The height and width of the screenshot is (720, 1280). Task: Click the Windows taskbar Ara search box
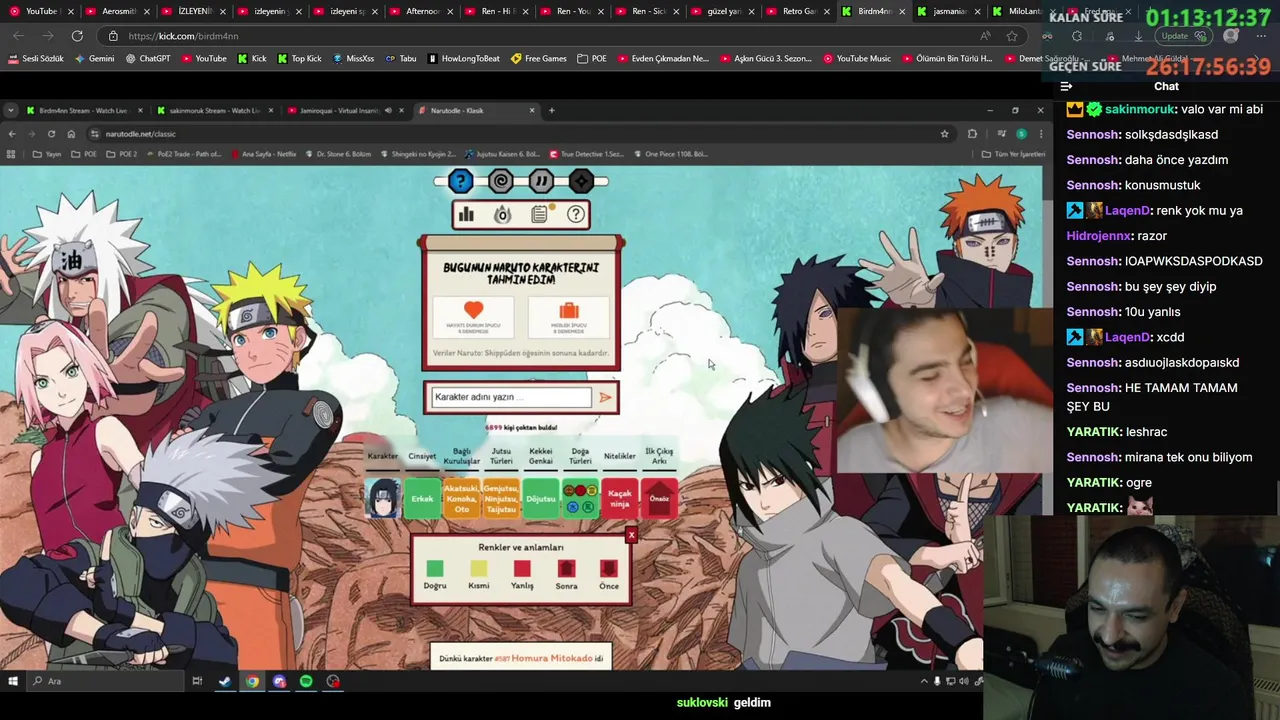pyautogui.click(x=105, y=681)
